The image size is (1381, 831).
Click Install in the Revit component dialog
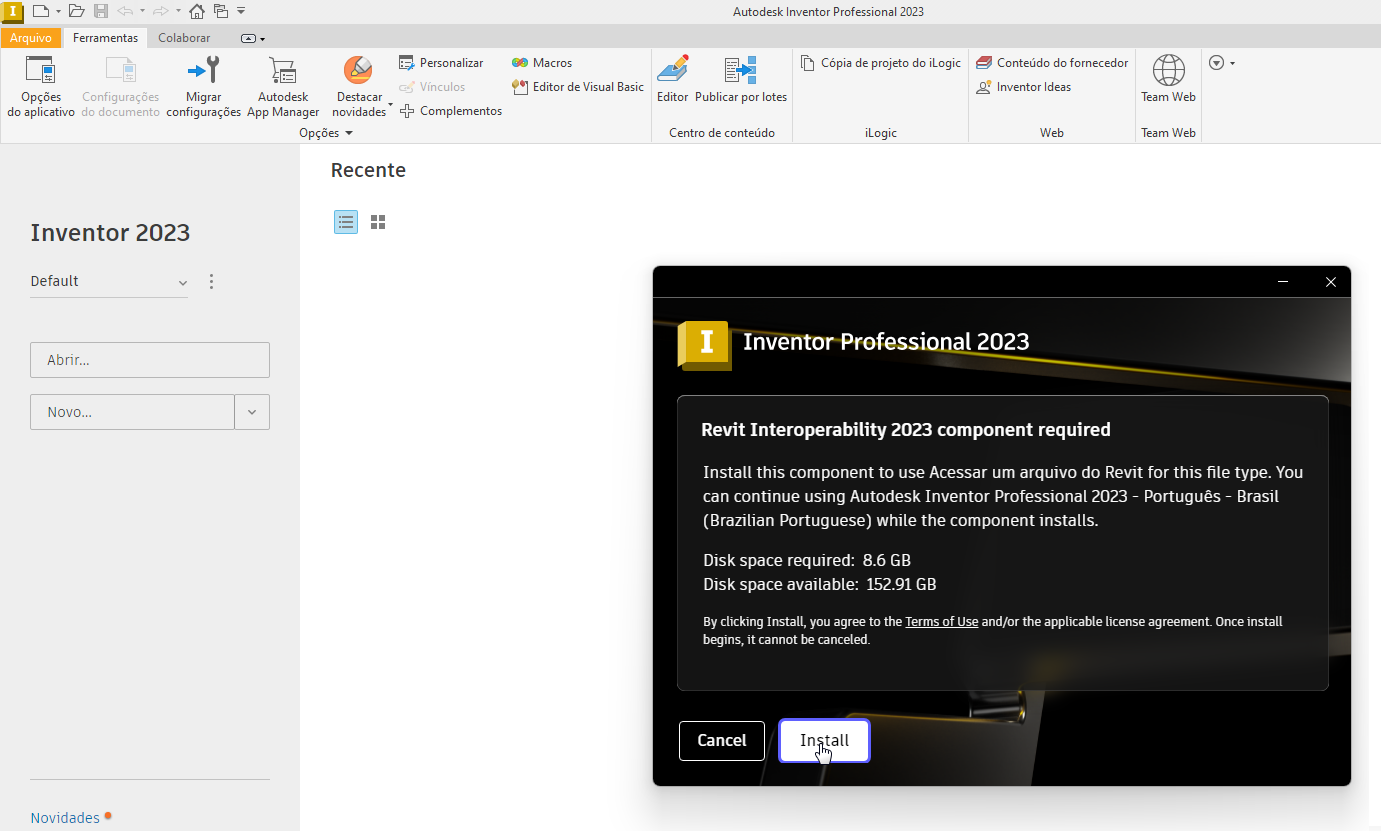tap(825, 741)
